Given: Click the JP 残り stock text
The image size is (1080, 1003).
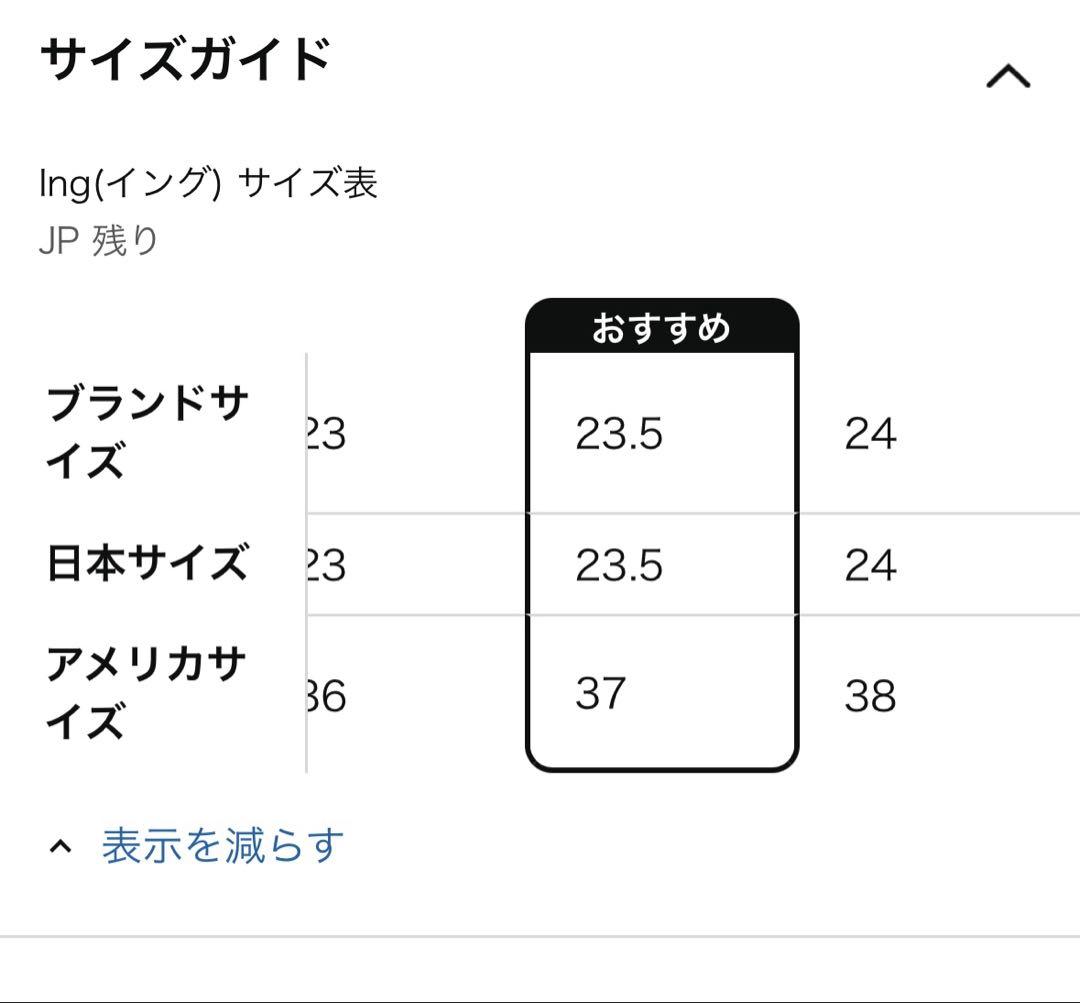Looking at the screenshot, I should [97, 237].
